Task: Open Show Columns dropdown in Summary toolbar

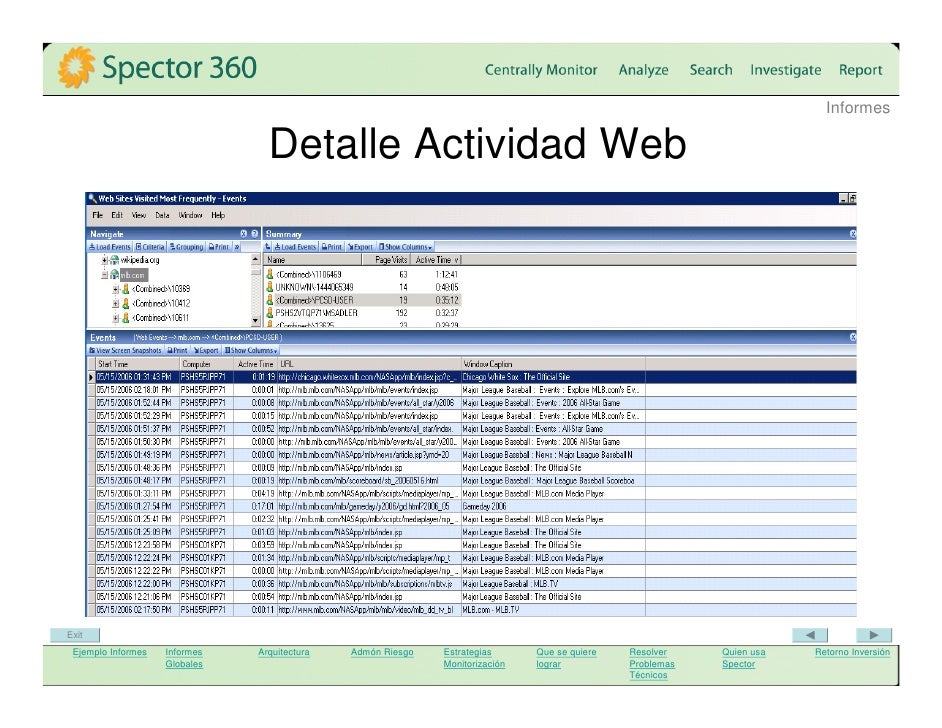Action: tap(406, 247)
